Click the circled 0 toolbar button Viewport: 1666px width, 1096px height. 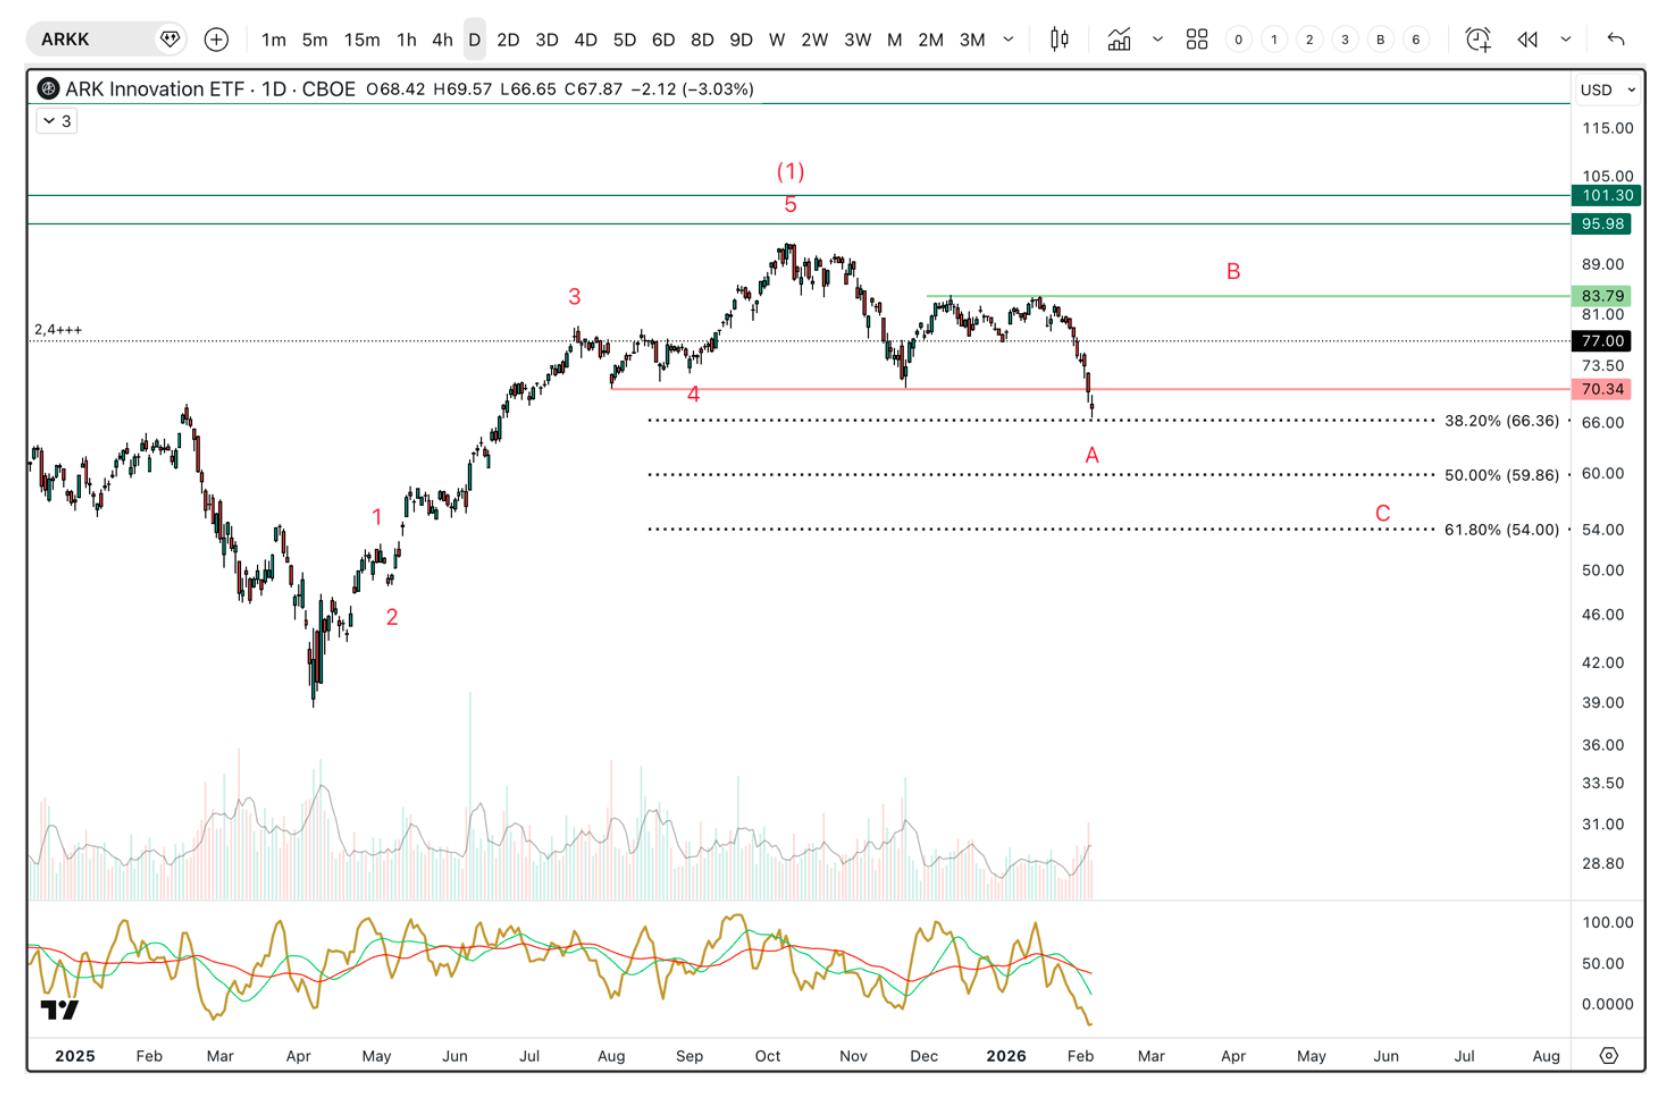click(1239, 39)
